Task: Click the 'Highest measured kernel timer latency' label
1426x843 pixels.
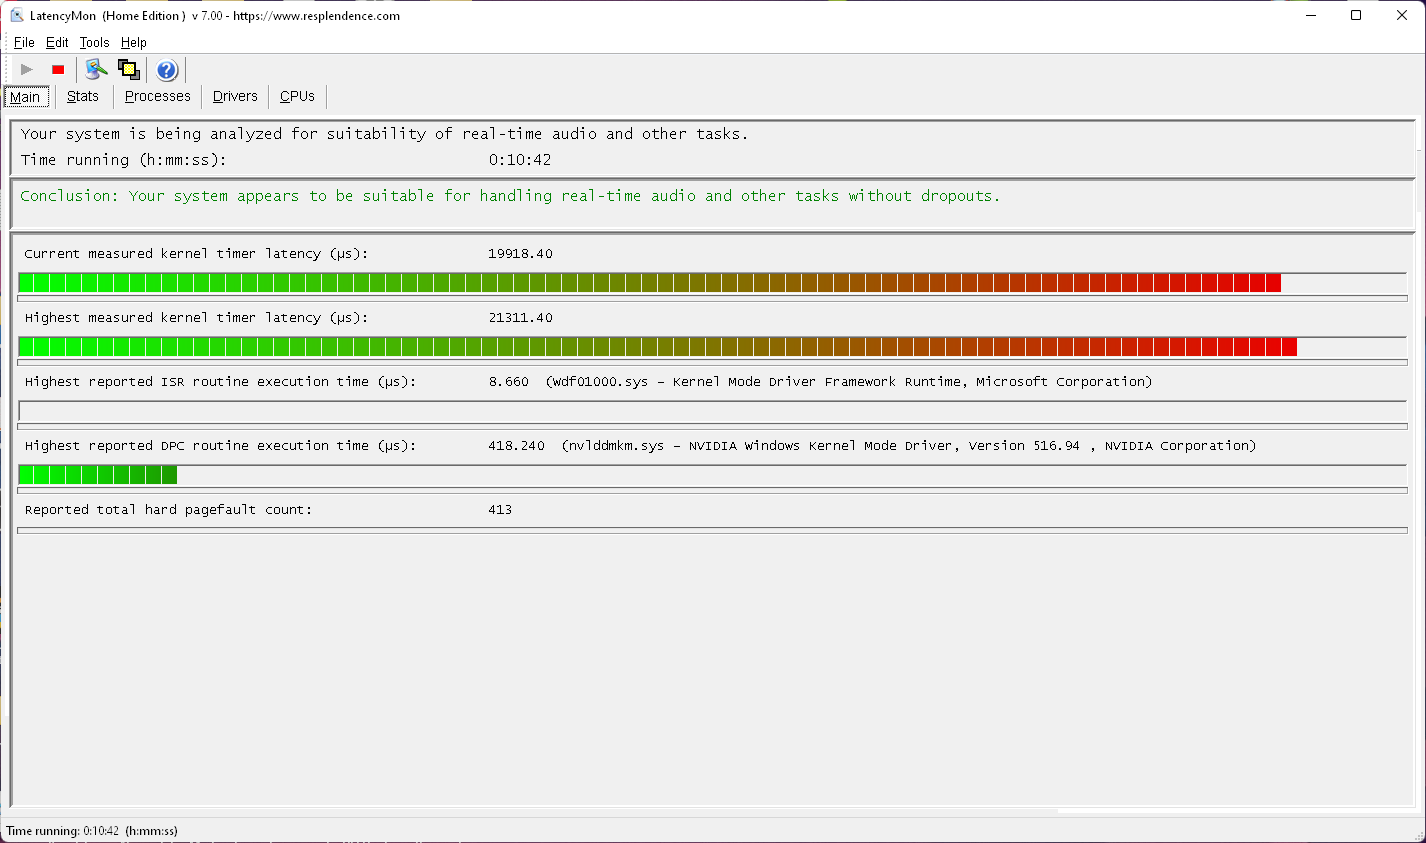Action: (x=196, y=318)
